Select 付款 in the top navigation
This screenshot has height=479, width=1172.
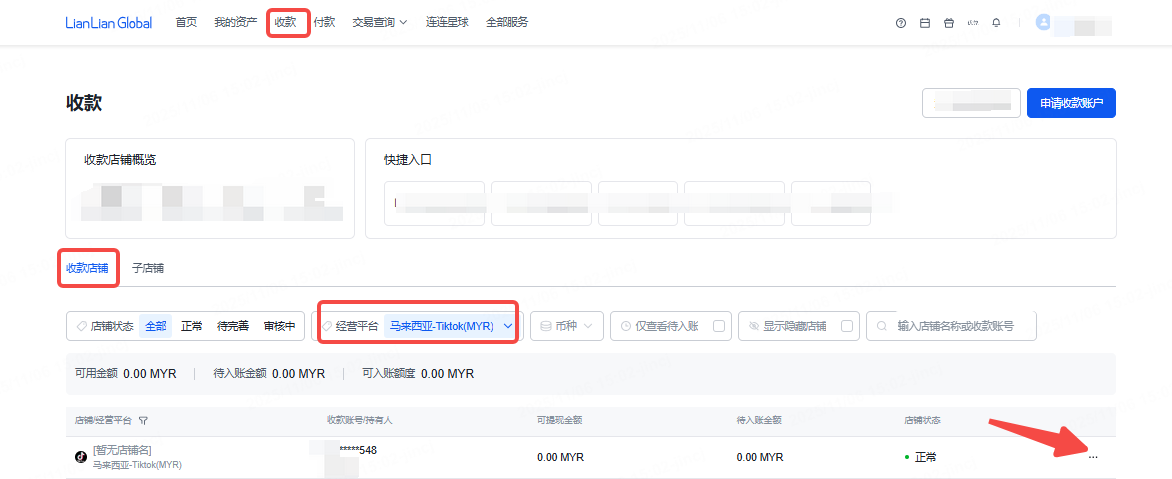(324, 22)
